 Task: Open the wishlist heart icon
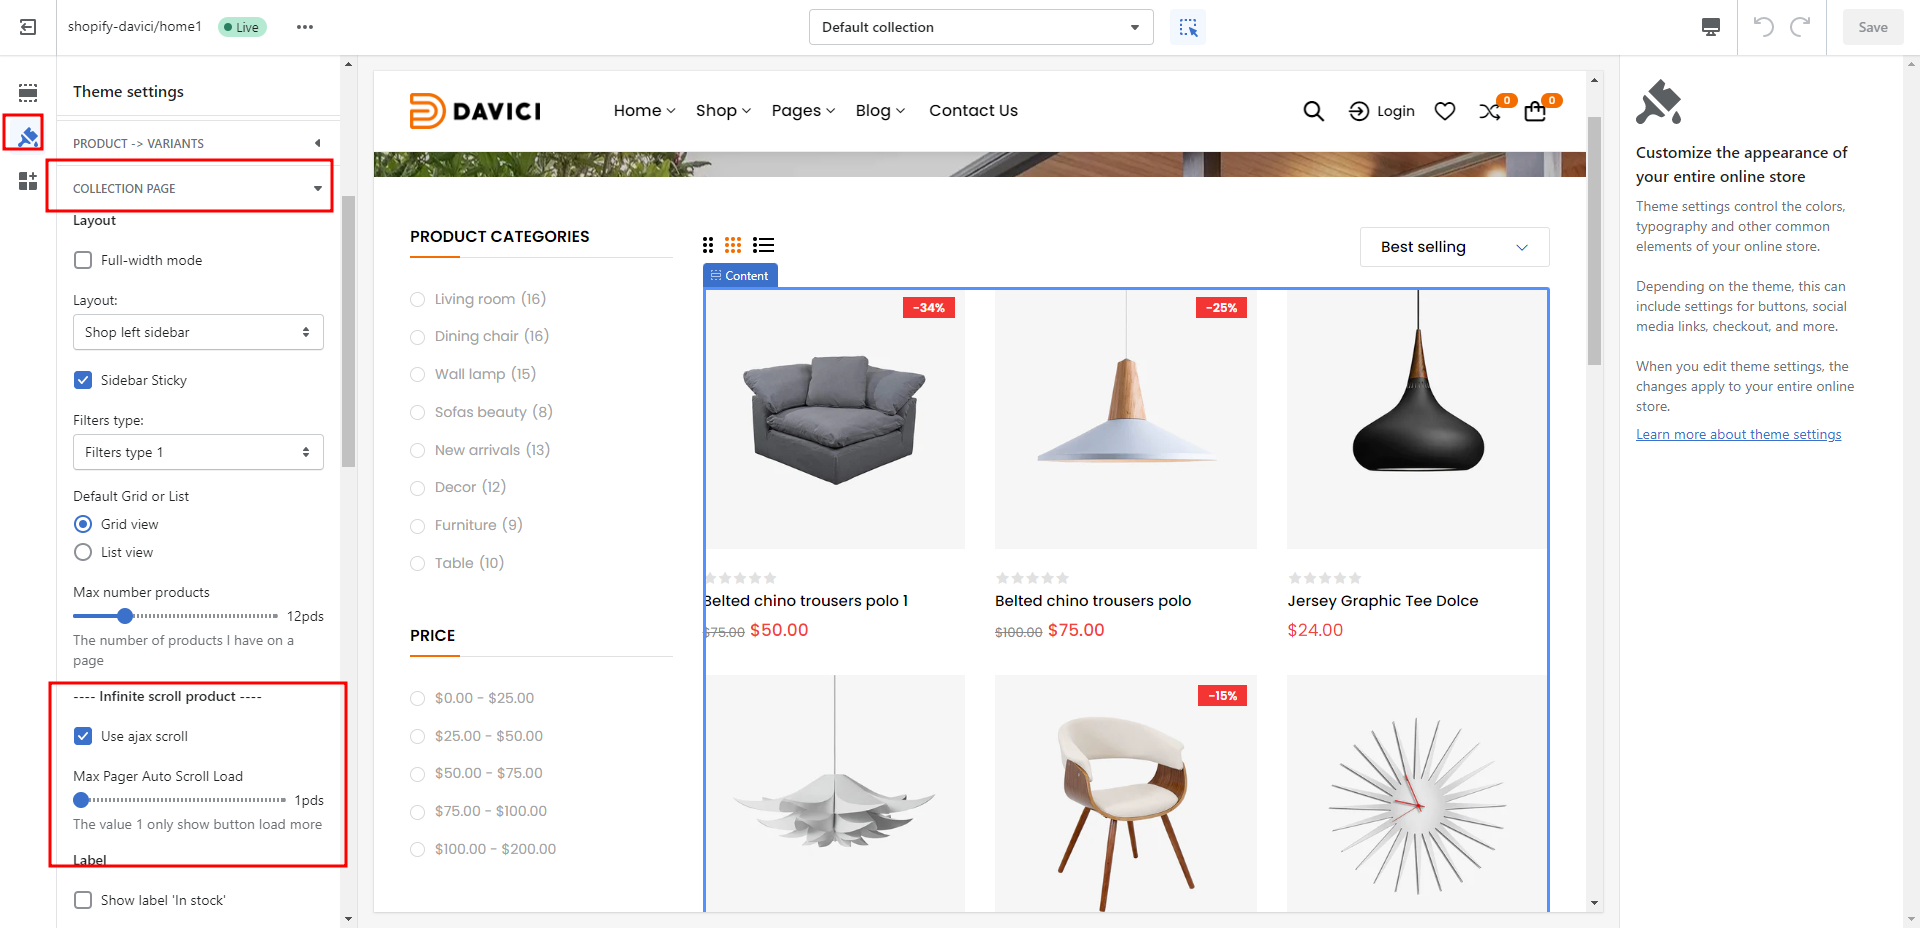point(1444,111)
